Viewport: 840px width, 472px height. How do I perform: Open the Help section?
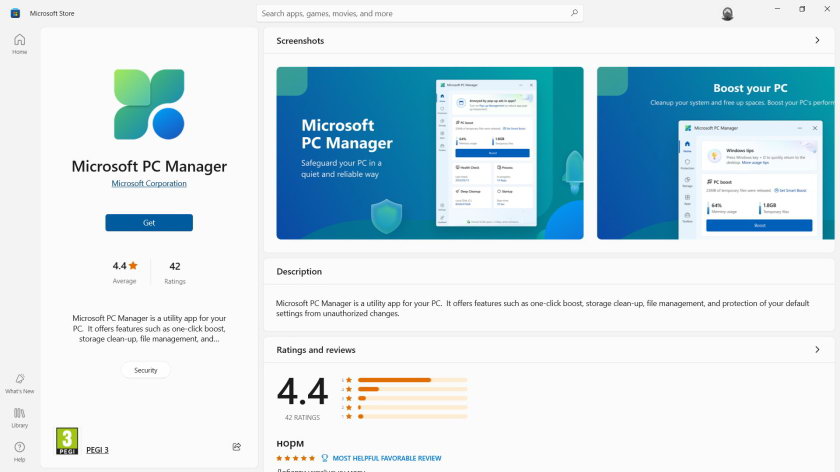(19, 452)
